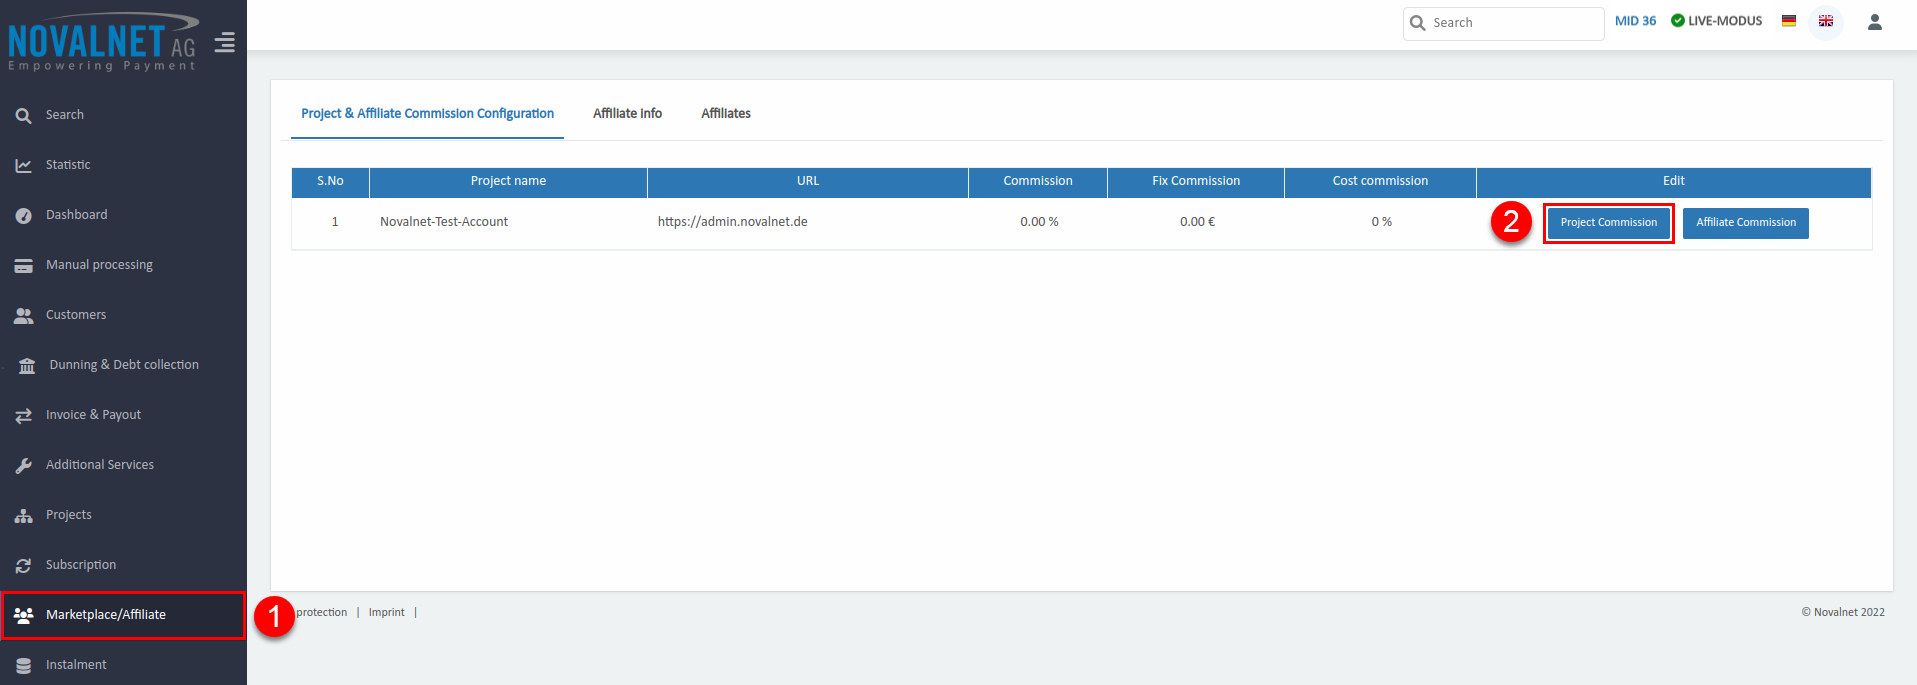Viewport: 1917px width, 685px height.
Task: Click the Affiliate Commission button
Action: [x=1745, y=223]
